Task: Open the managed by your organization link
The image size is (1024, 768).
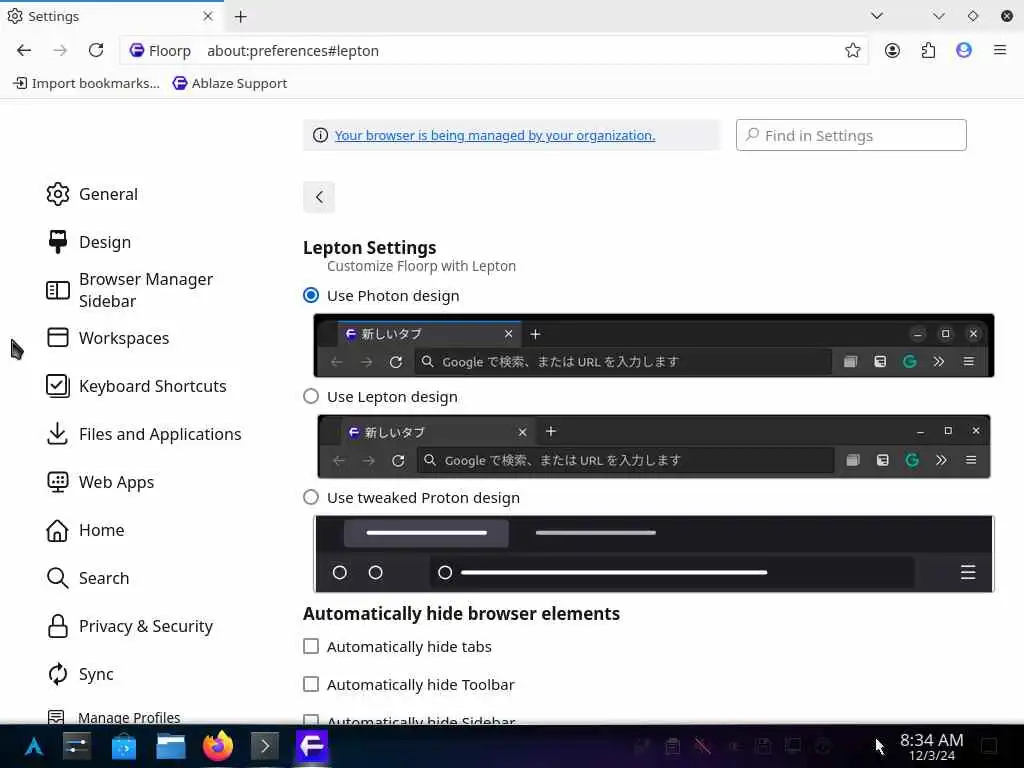Action: tap(494, 135)
